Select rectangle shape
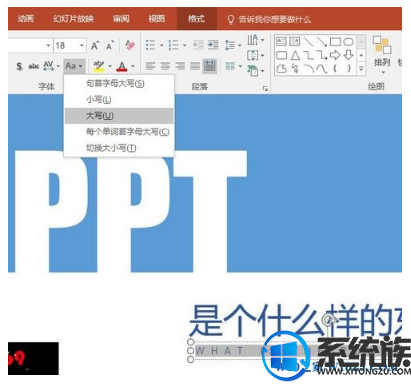This screenshot has height=384, width=411. 335,42
